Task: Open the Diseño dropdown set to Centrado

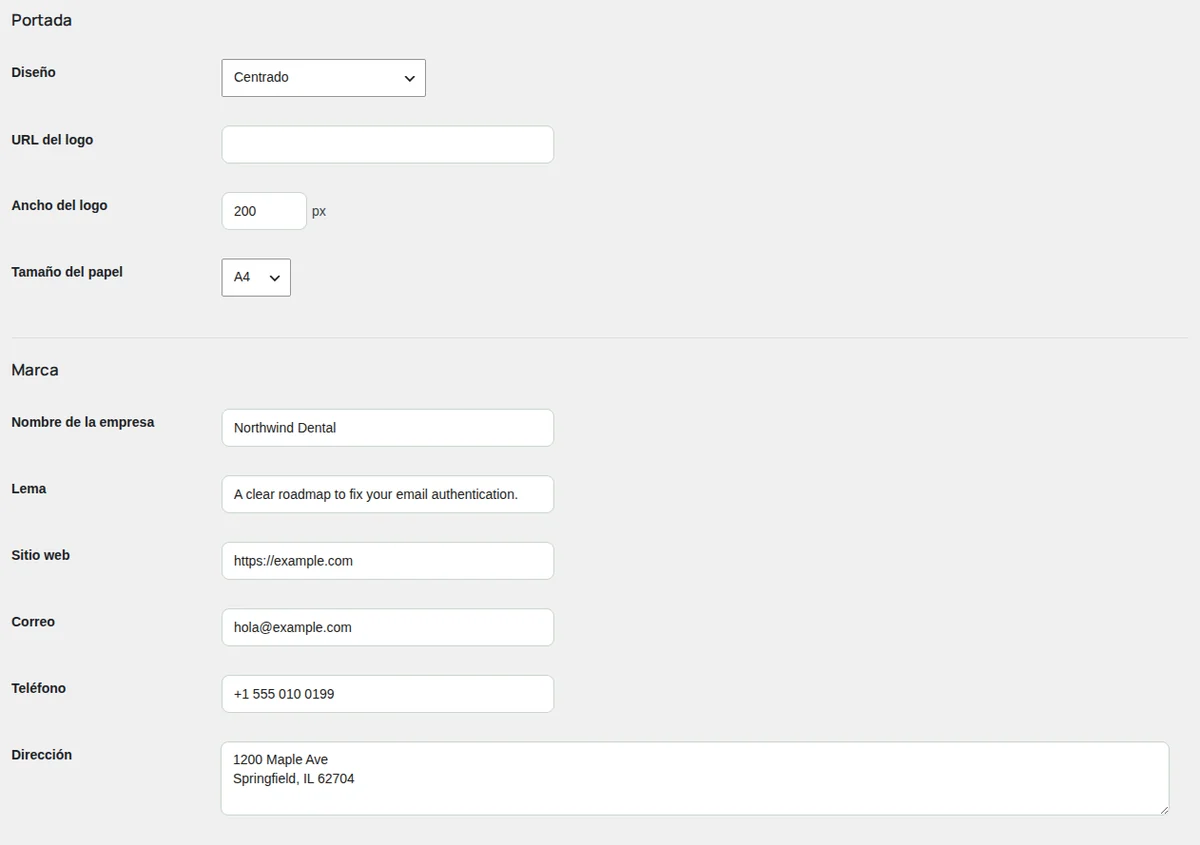Action: coord(323,78)
